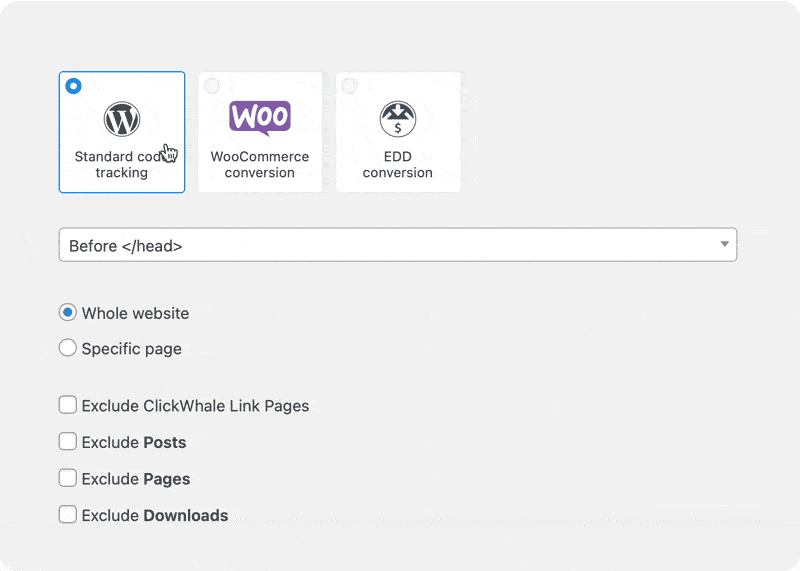Select the EDD conversion radio button
800x571 pixels.
pos(349,86)
